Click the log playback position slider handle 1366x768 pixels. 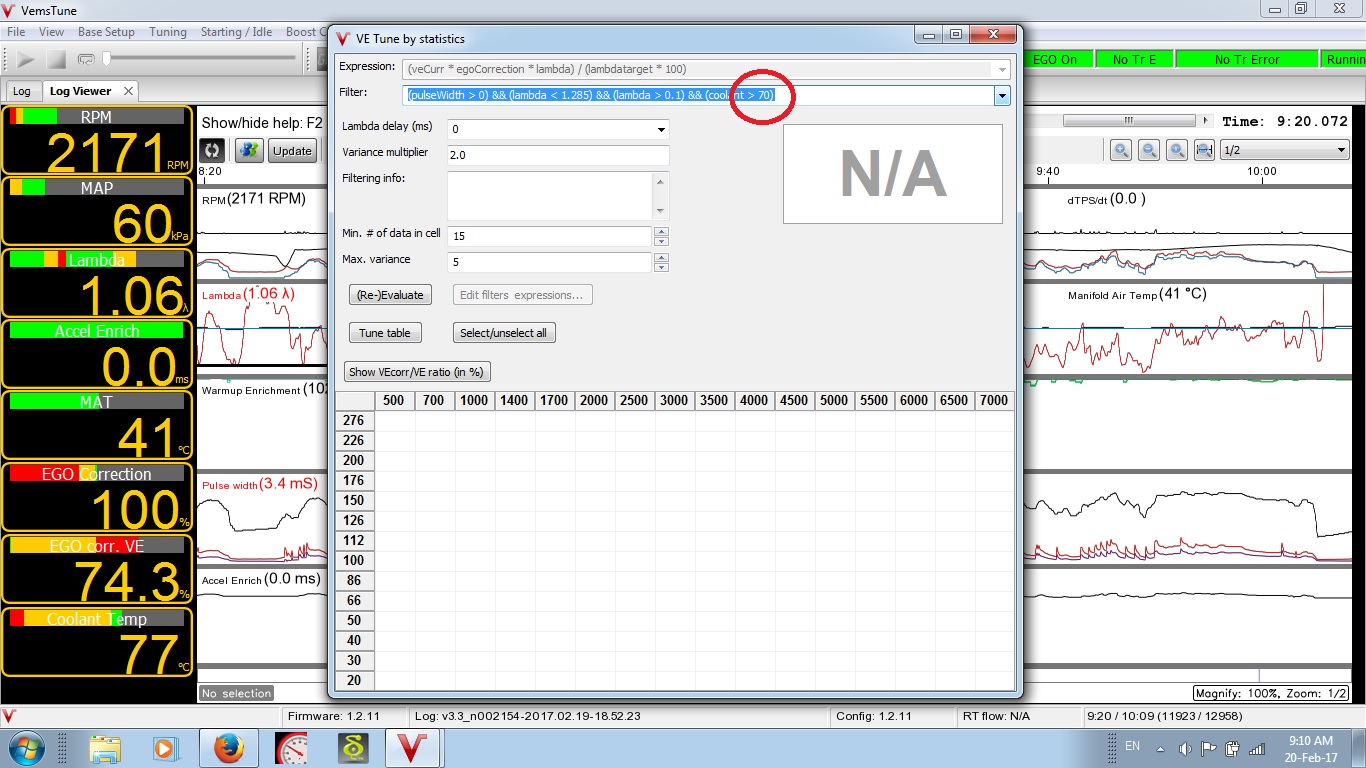(x=107, y=60)
